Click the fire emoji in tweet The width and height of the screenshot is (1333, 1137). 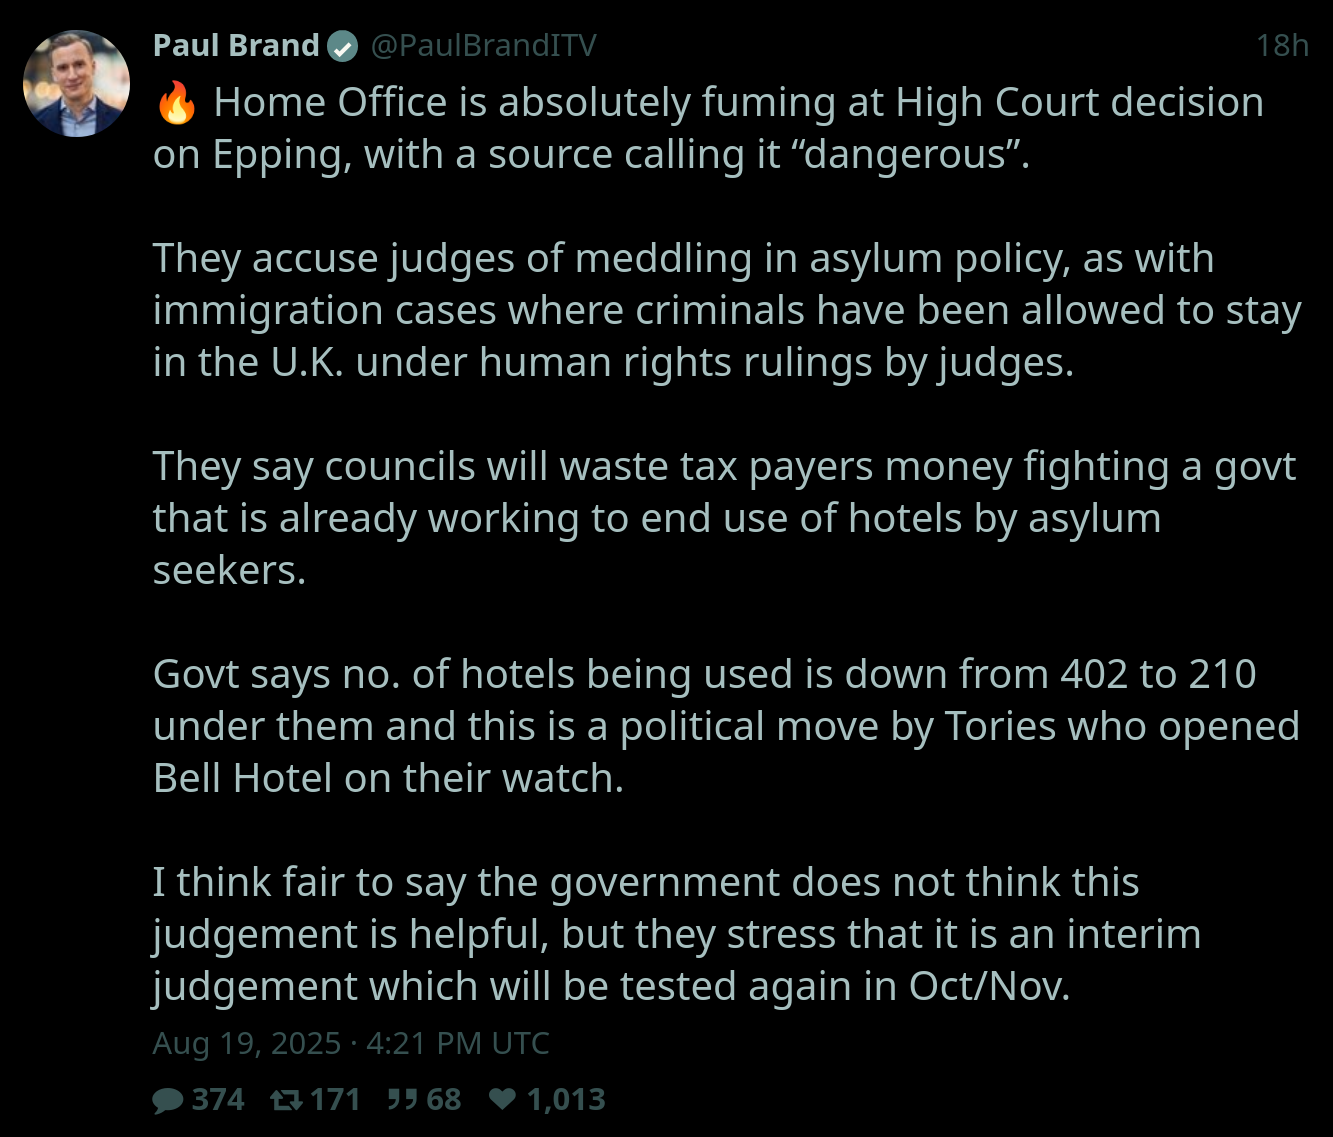click(x=176, y=103)
